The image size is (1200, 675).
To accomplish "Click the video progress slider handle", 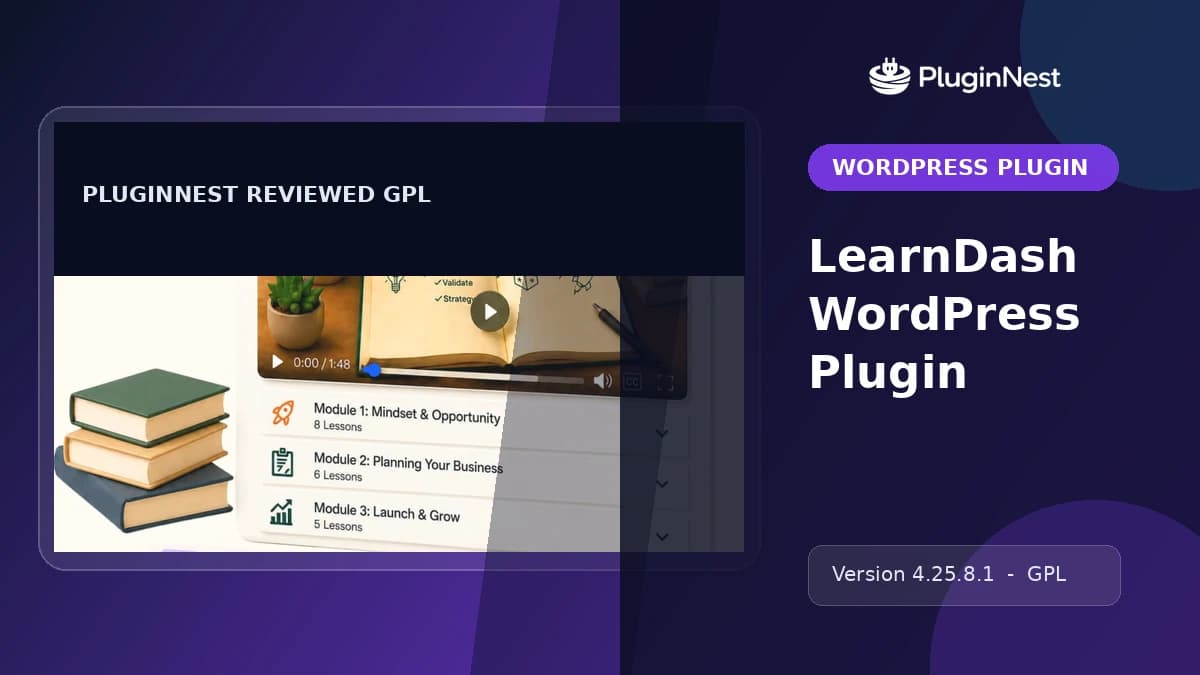I will pos(373,370).
